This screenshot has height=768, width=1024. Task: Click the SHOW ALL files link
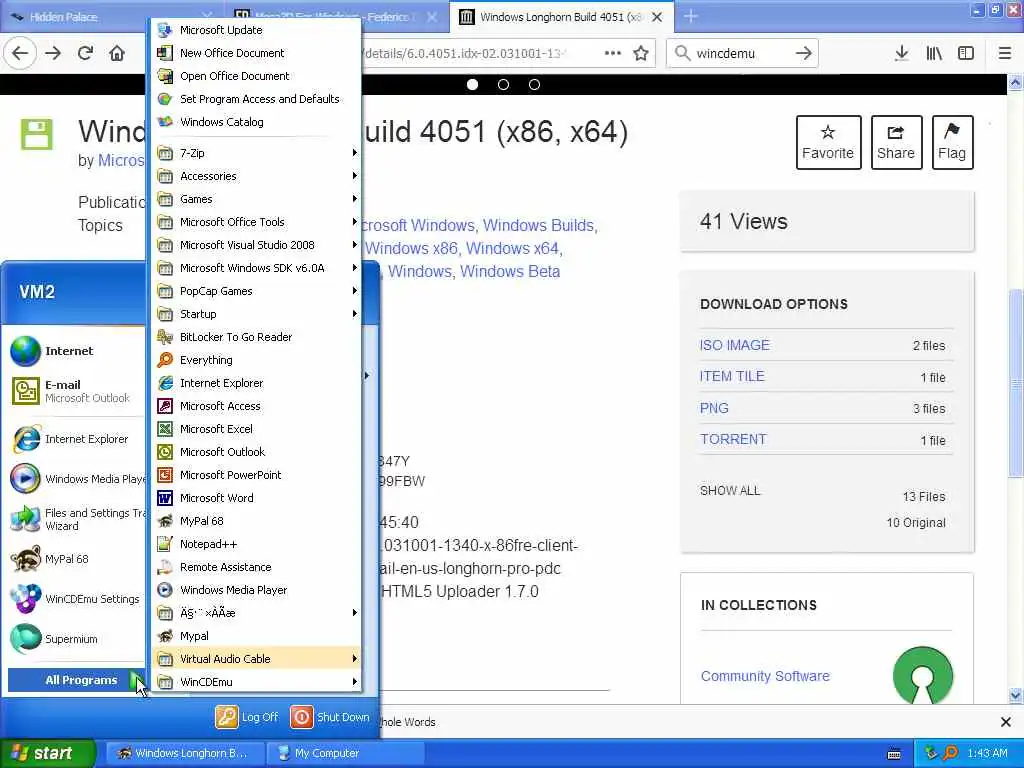click(730, 490)
